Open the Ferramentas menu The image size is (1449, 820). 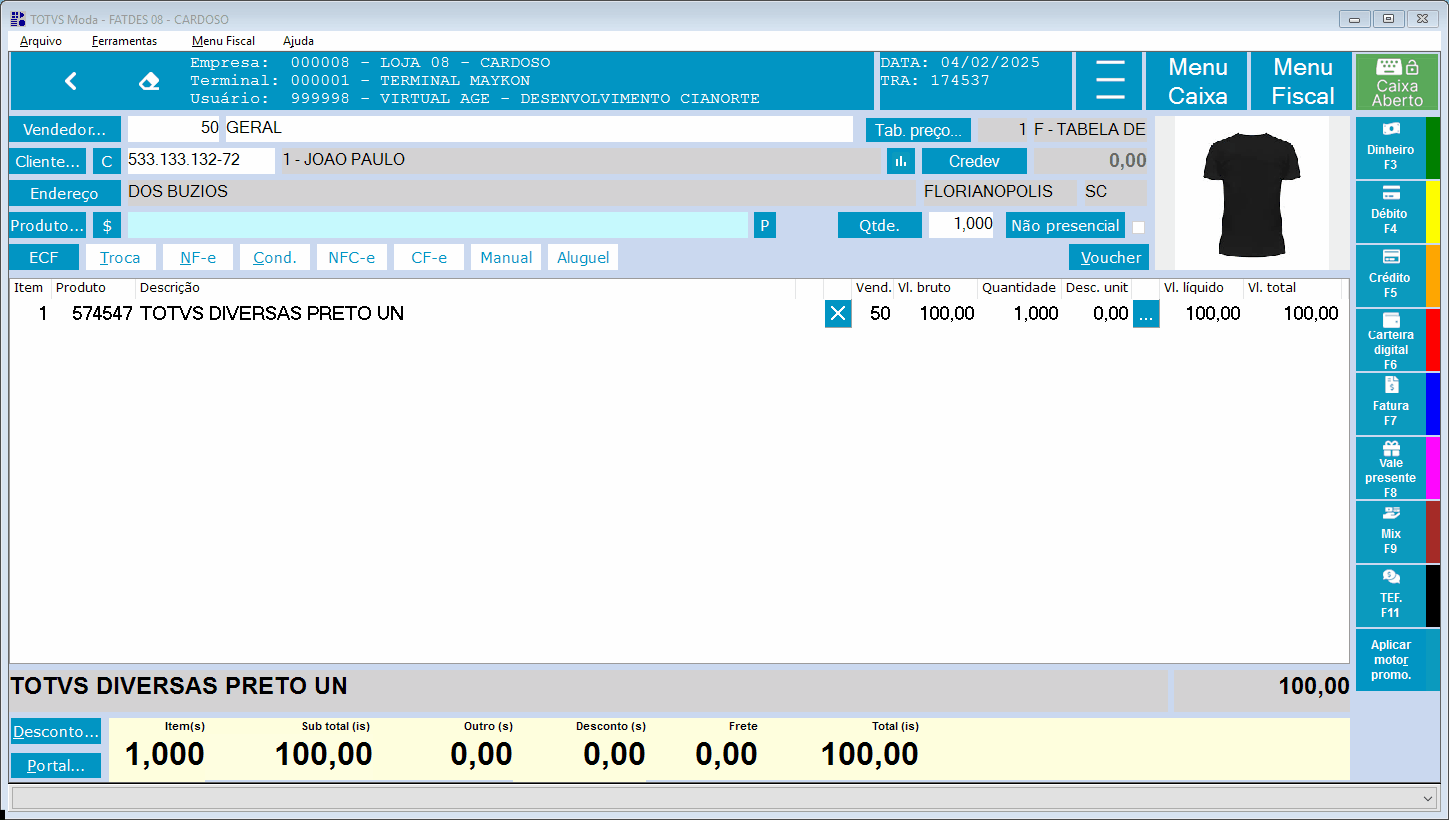(124, 41)
